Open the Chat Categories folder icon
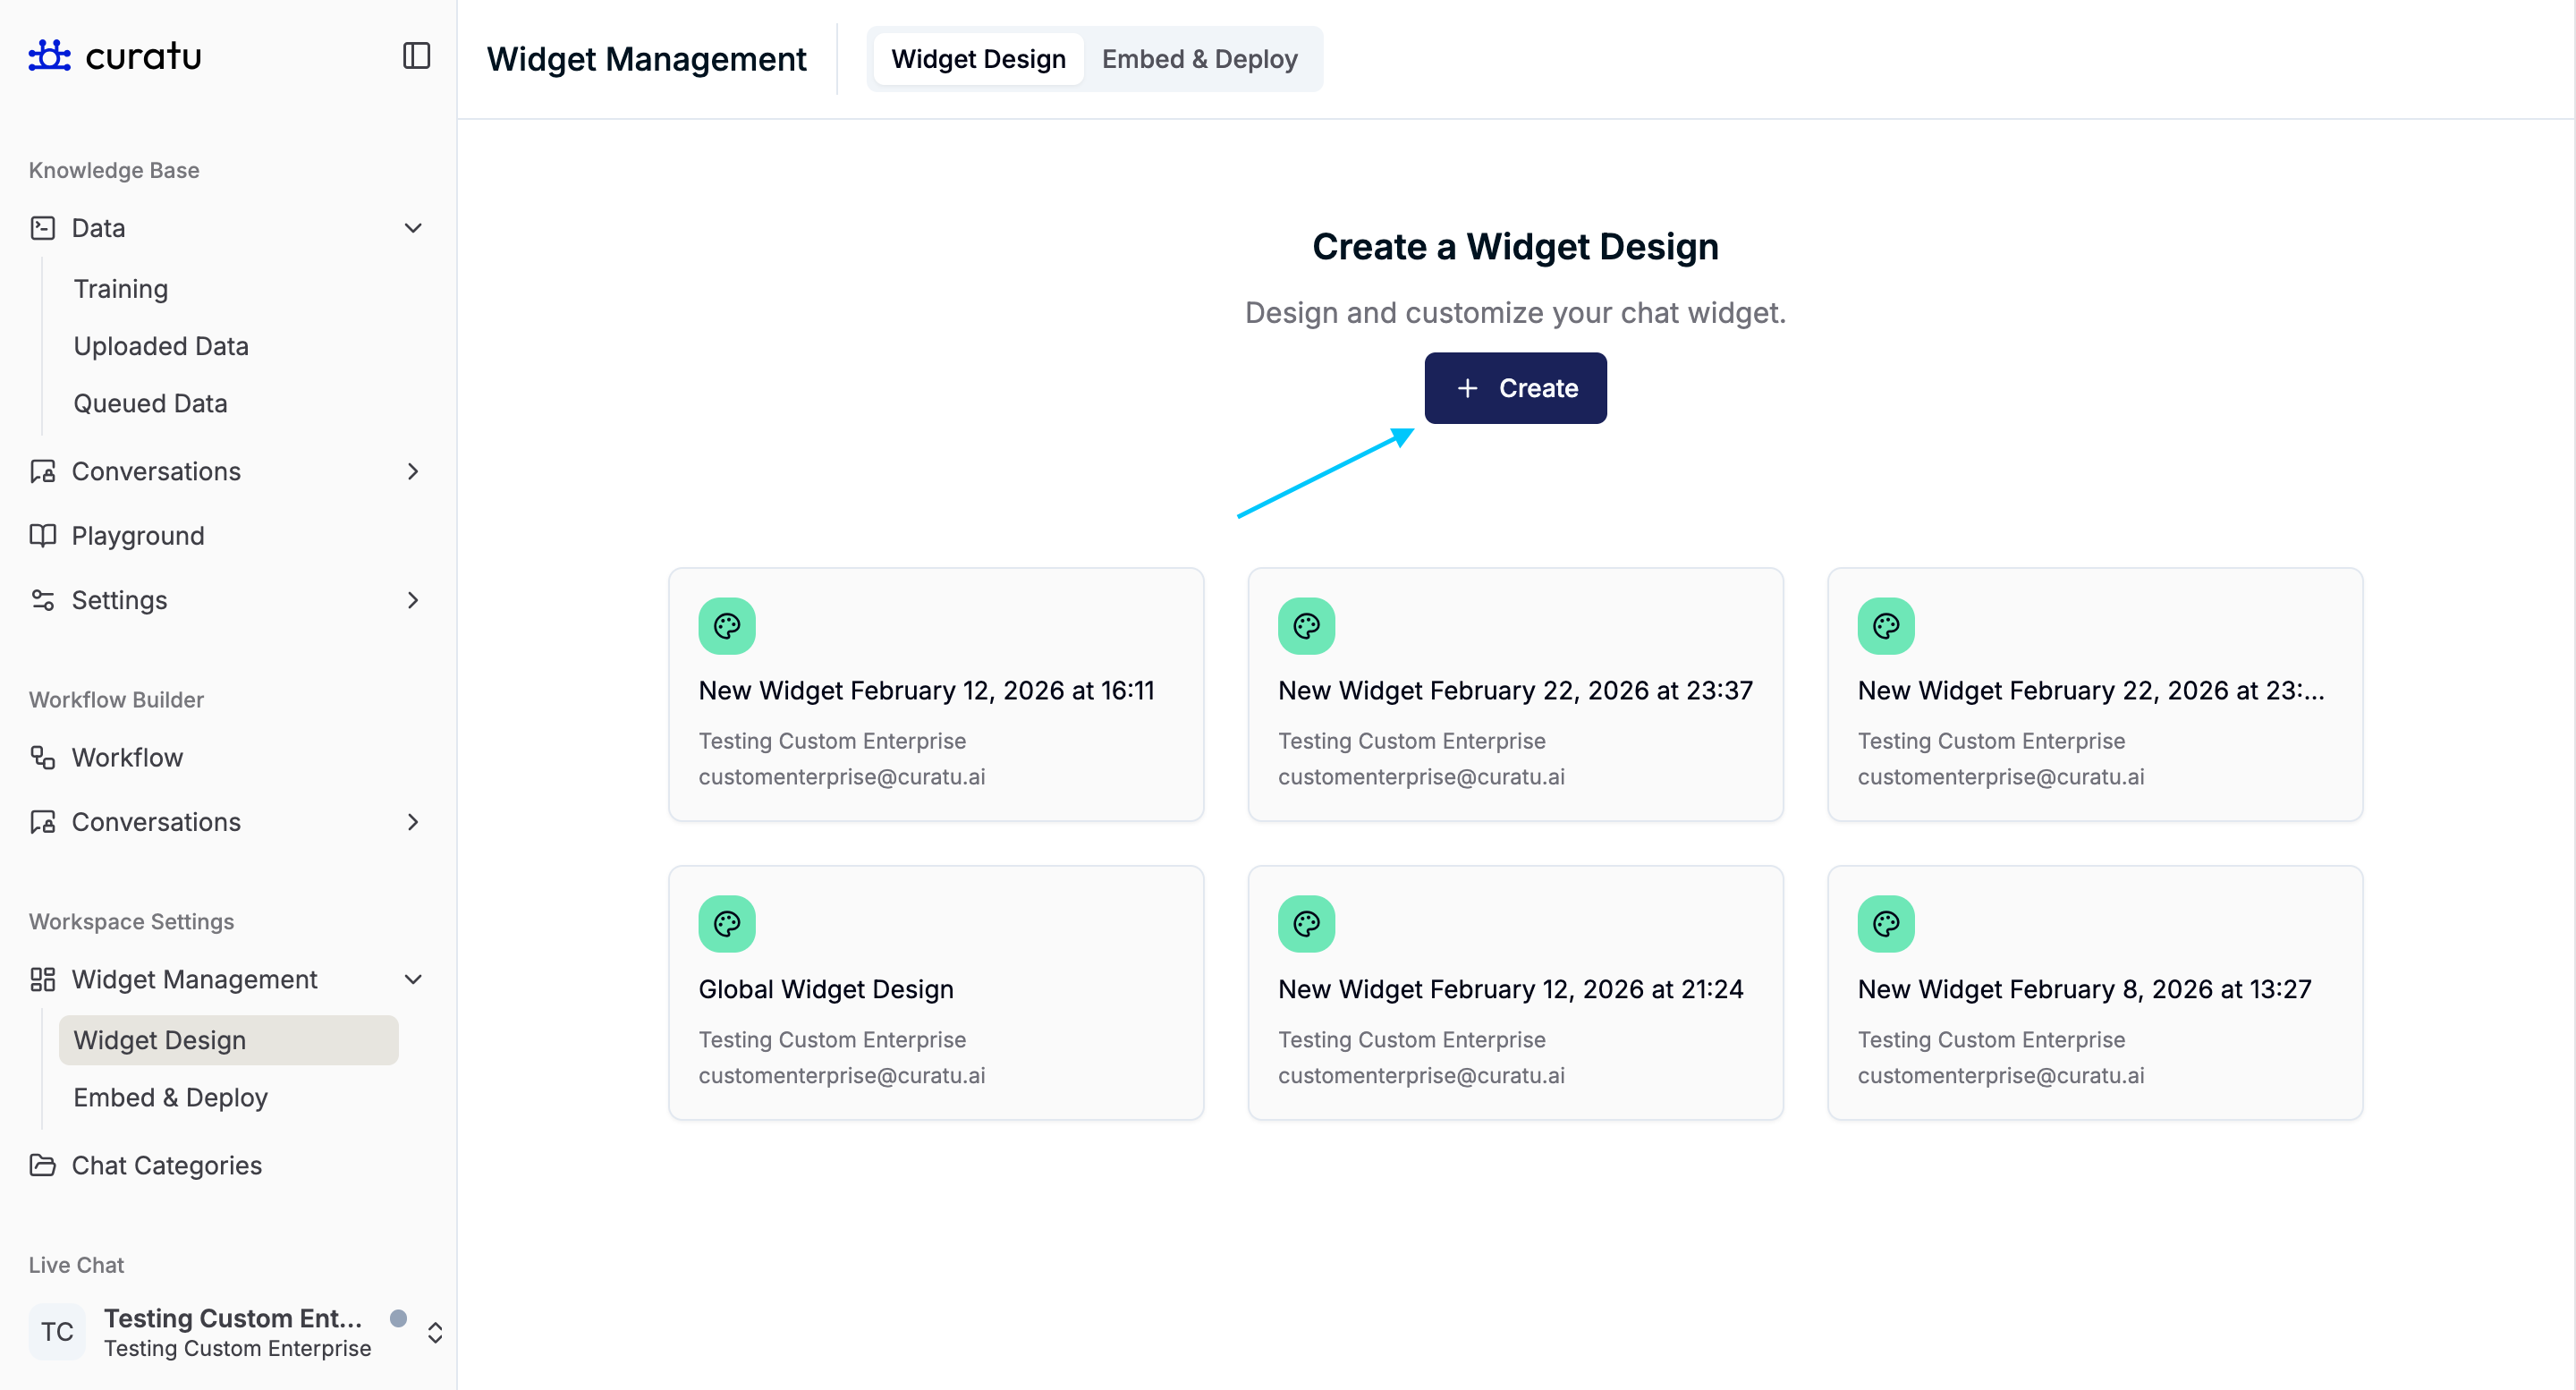Viewport: 2576px width, 1390px height. click(x=41, y=1165)
